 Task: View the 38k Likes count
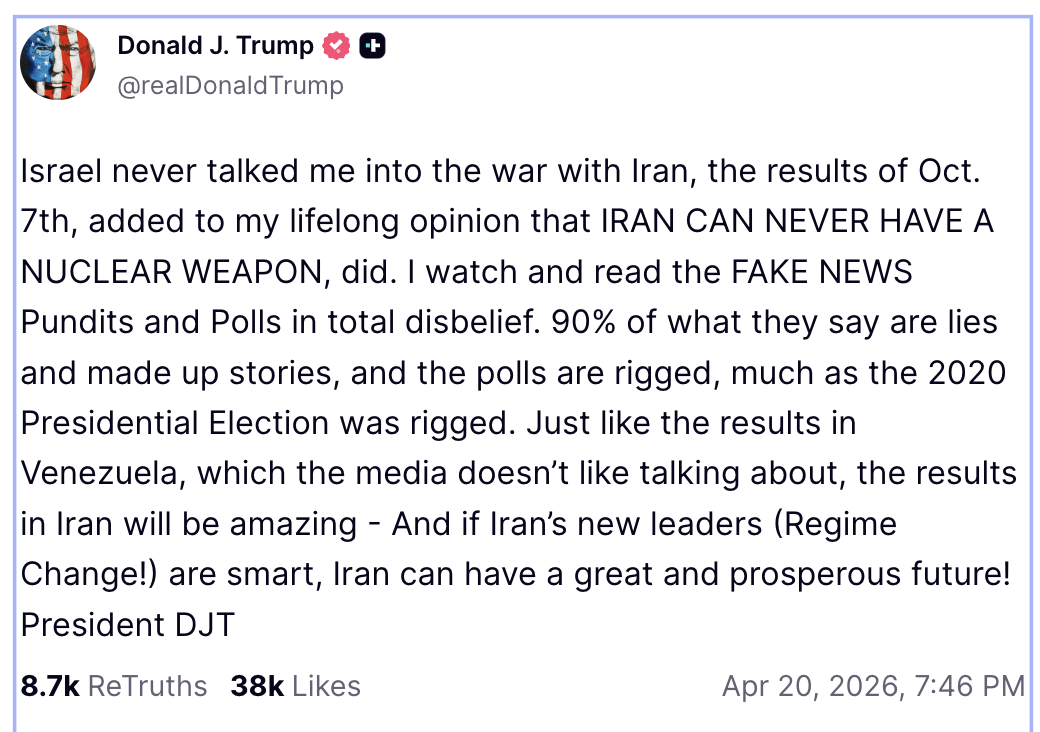(x=257, y=686)
